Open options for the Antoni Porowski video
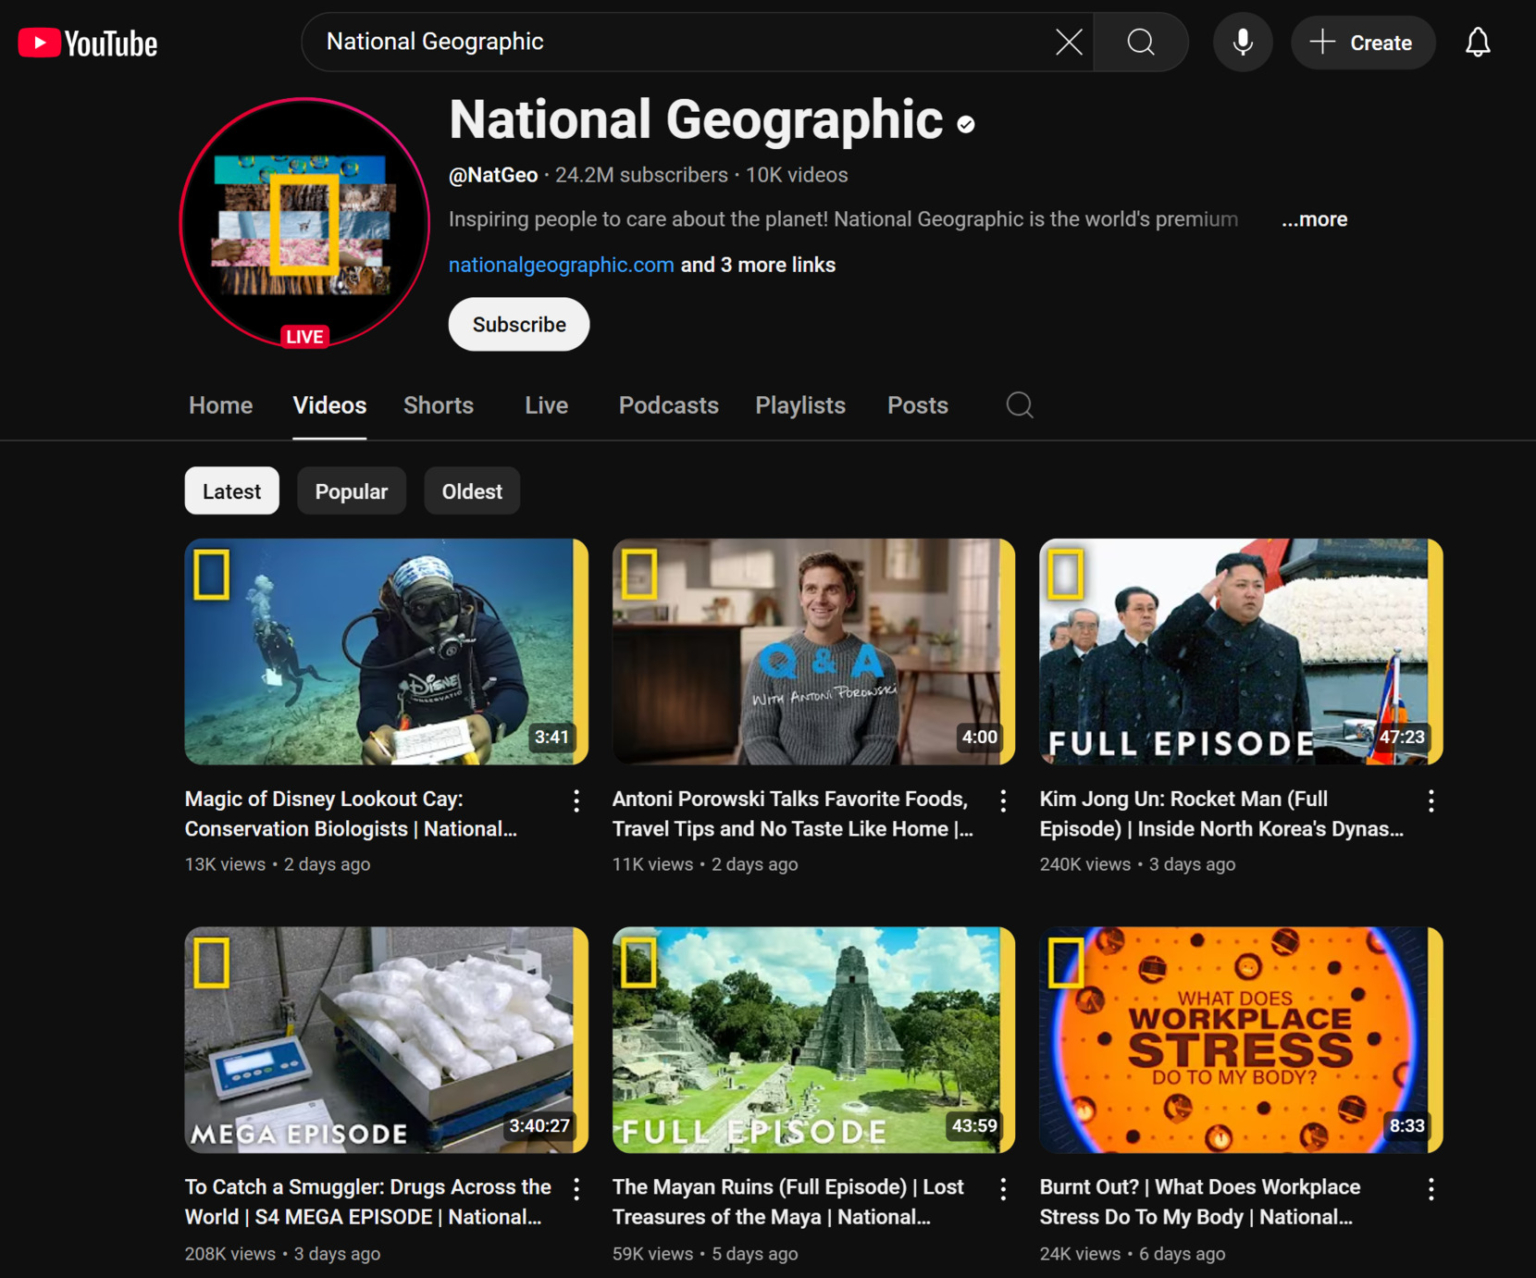 click(1003, 800)
